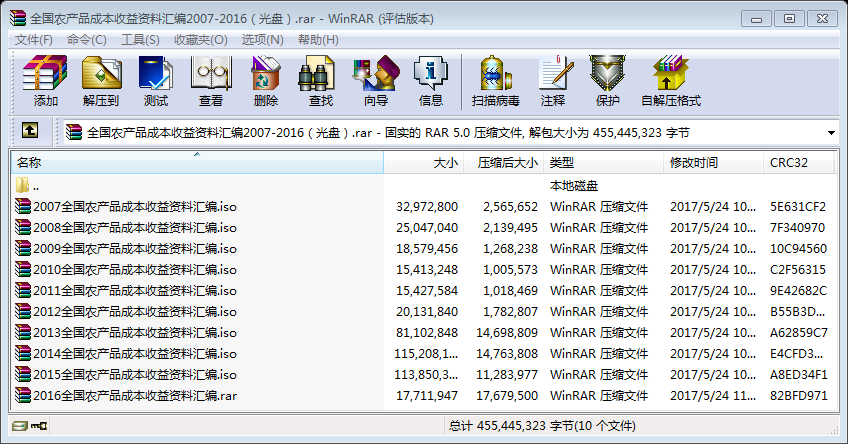848x444 pixels.
Task: Open the 收藏夹(O) menu
Action: (x=201, y=39)
